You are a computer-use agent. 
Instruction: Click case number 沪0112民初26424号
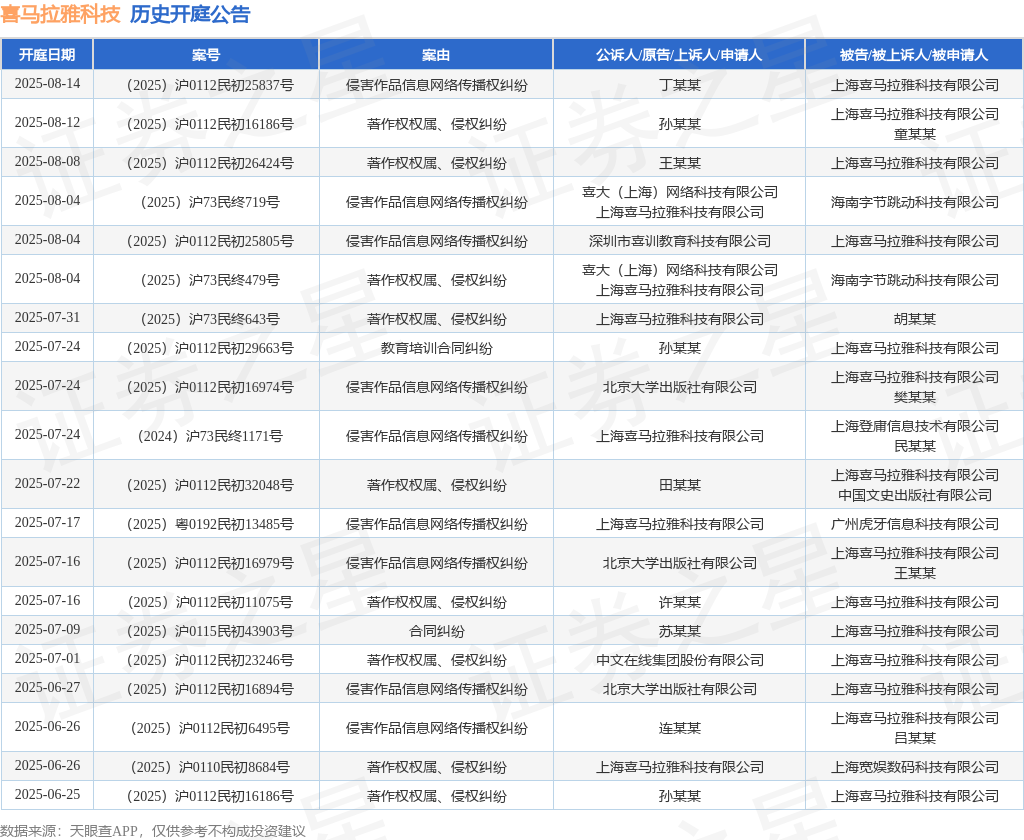click(210, 163)
